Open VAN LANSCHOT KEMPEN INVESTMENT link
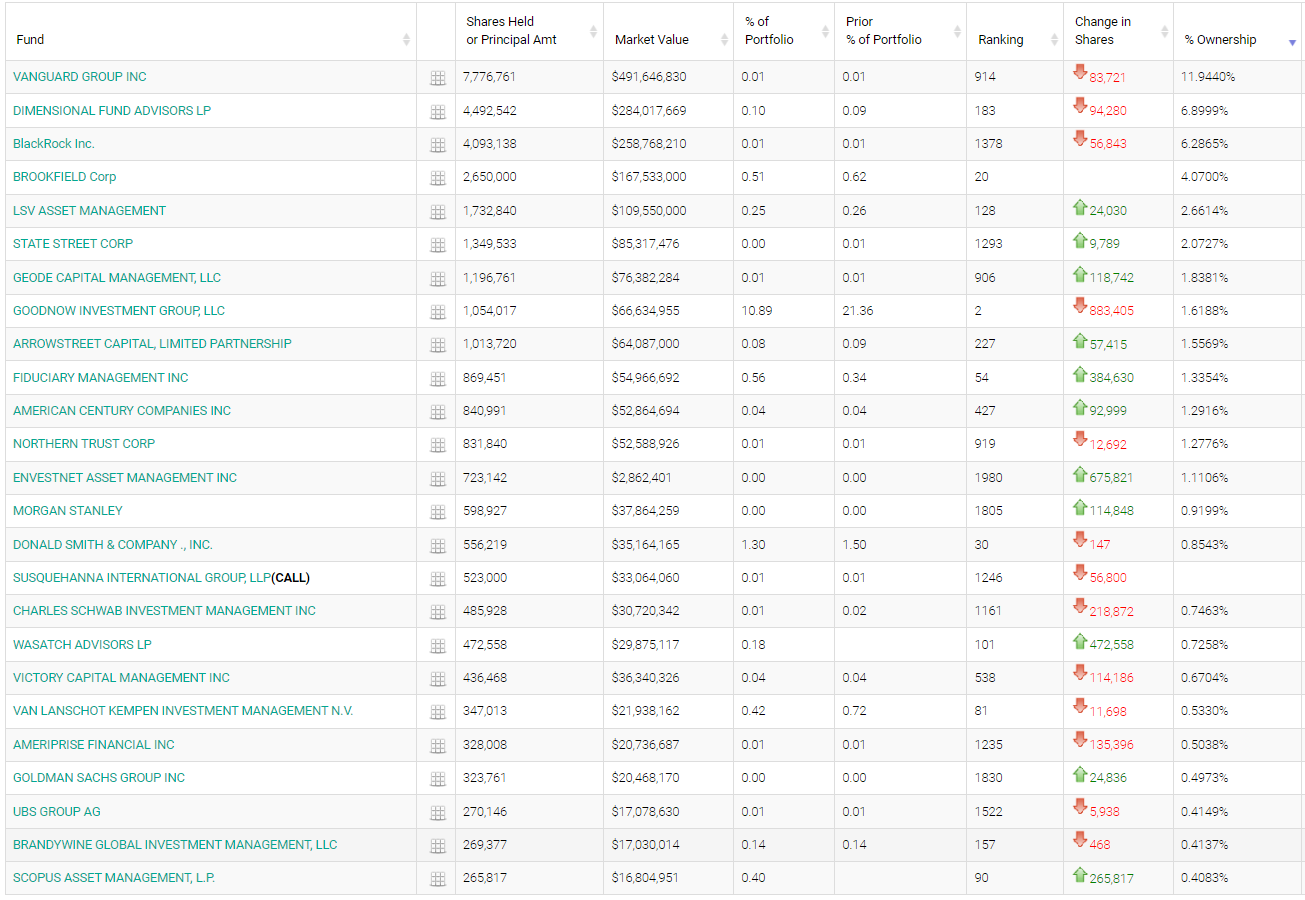 click(x=183, y=711)
